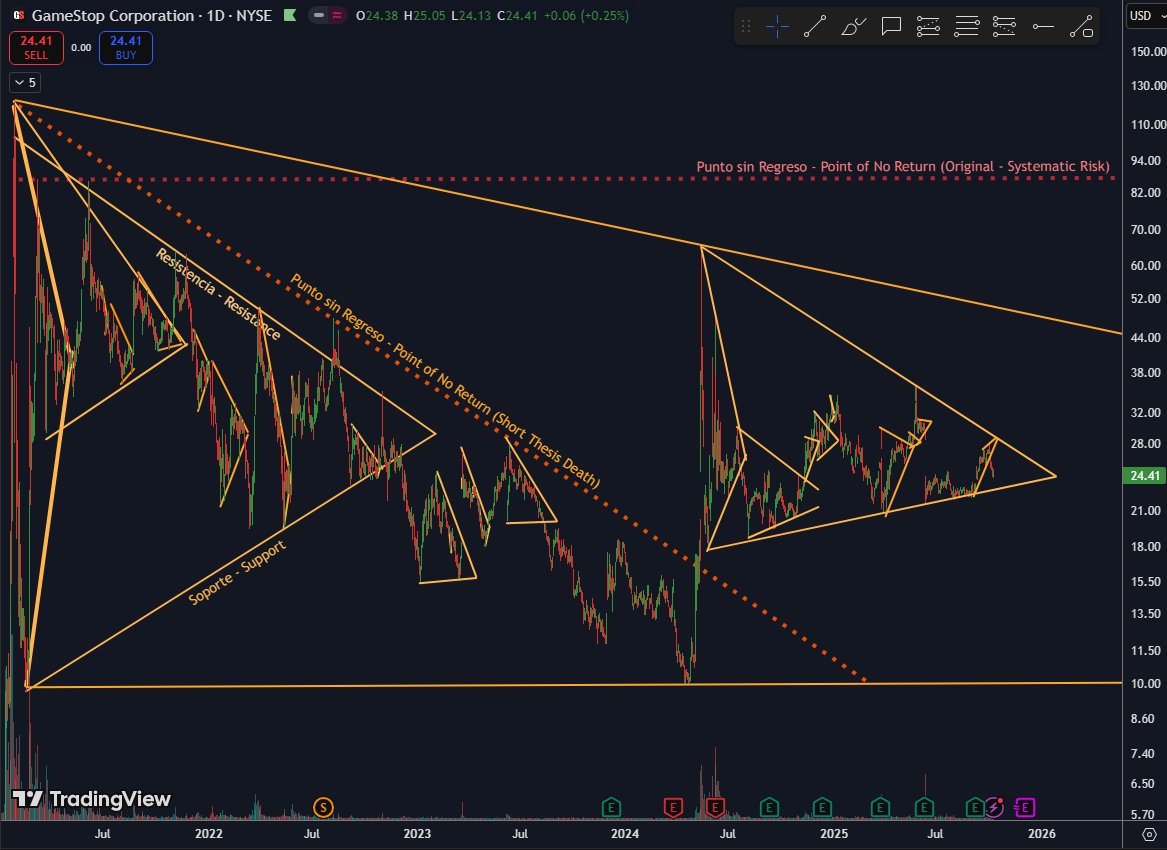1167x850 pixels.
Task: Click the magenta upcoming earnings E marker
Action: (x=1026, y=807)
